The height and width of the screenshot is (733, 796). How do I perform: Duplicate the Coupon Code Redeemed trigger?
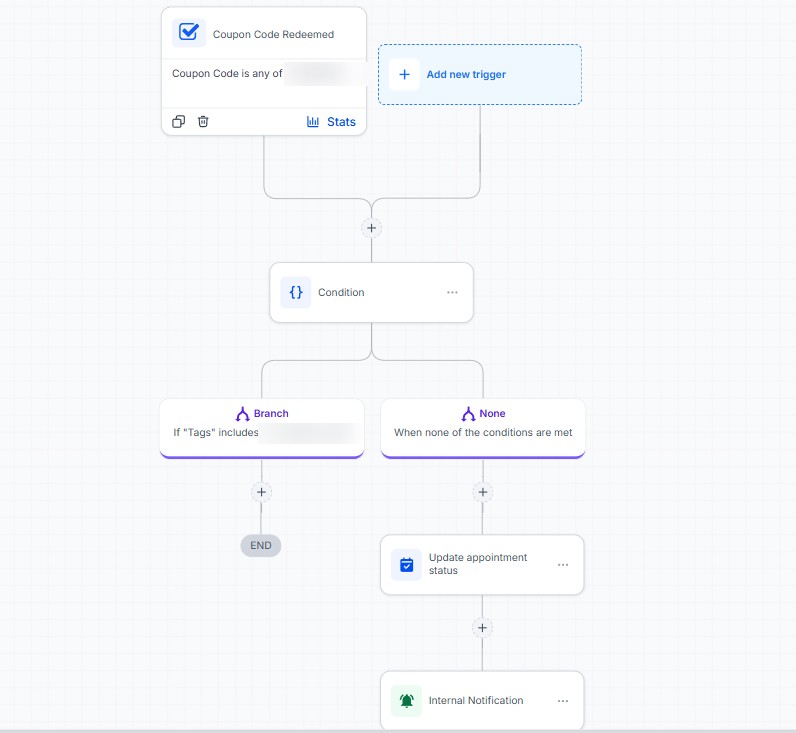[x=179, y=122]
